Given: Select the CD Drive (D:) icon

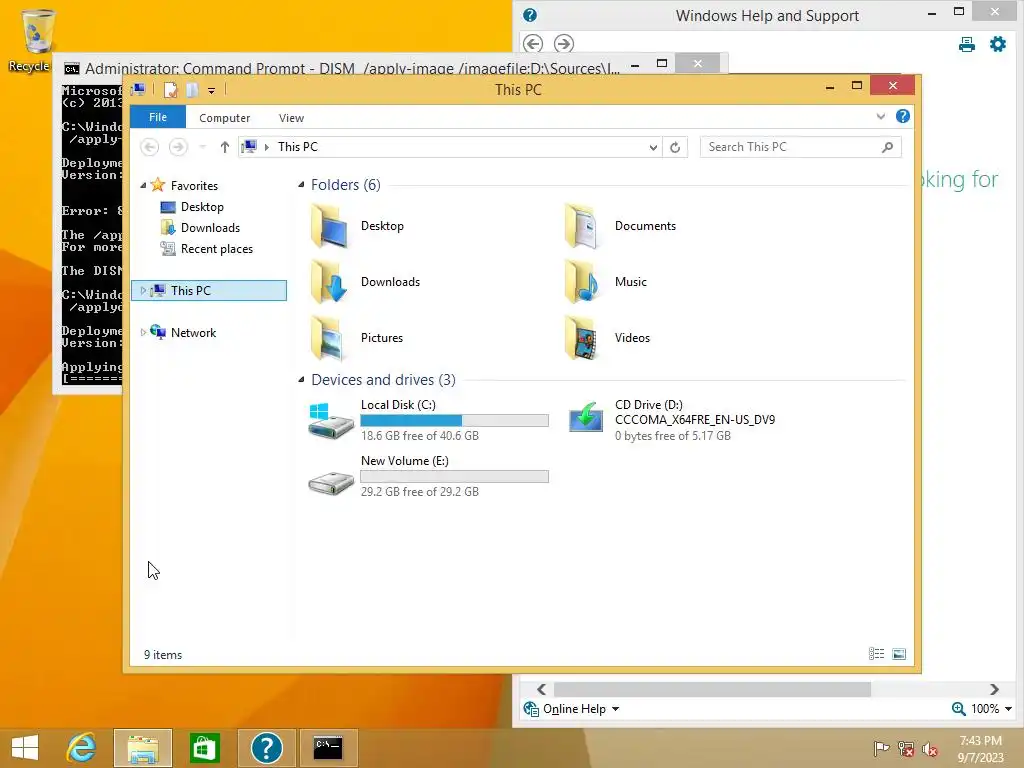Looking at the screenshot, I should 585,417.
